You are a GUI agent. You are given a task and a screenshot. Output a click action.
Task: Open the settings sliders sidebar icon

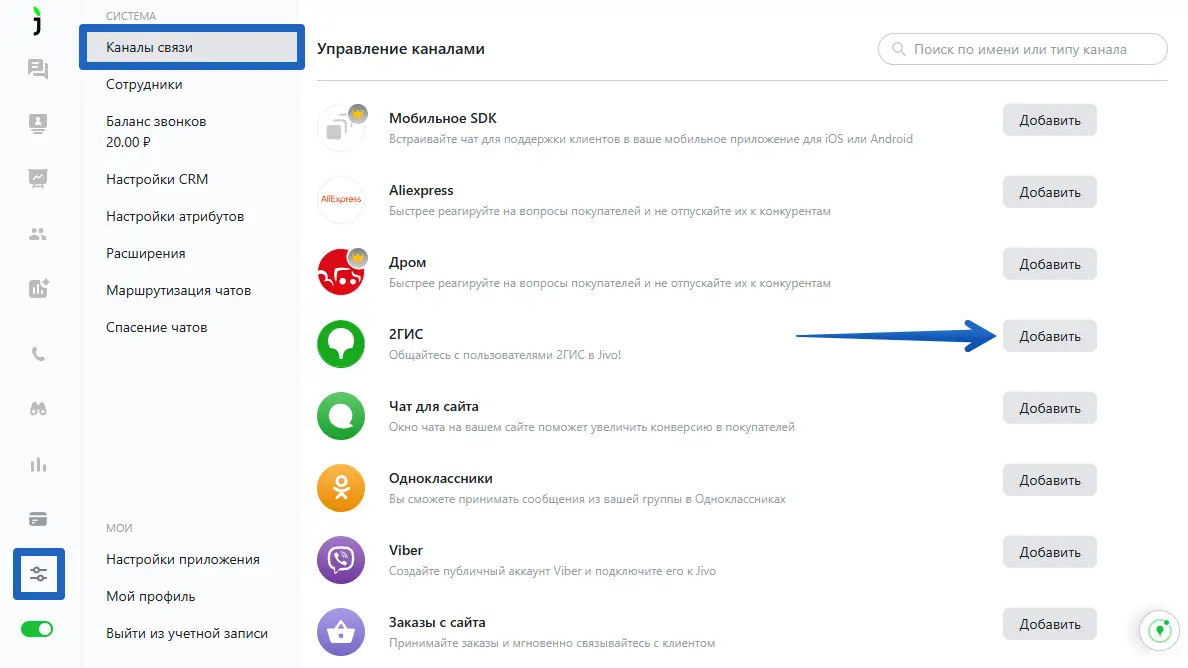click(x=39, y=574)
